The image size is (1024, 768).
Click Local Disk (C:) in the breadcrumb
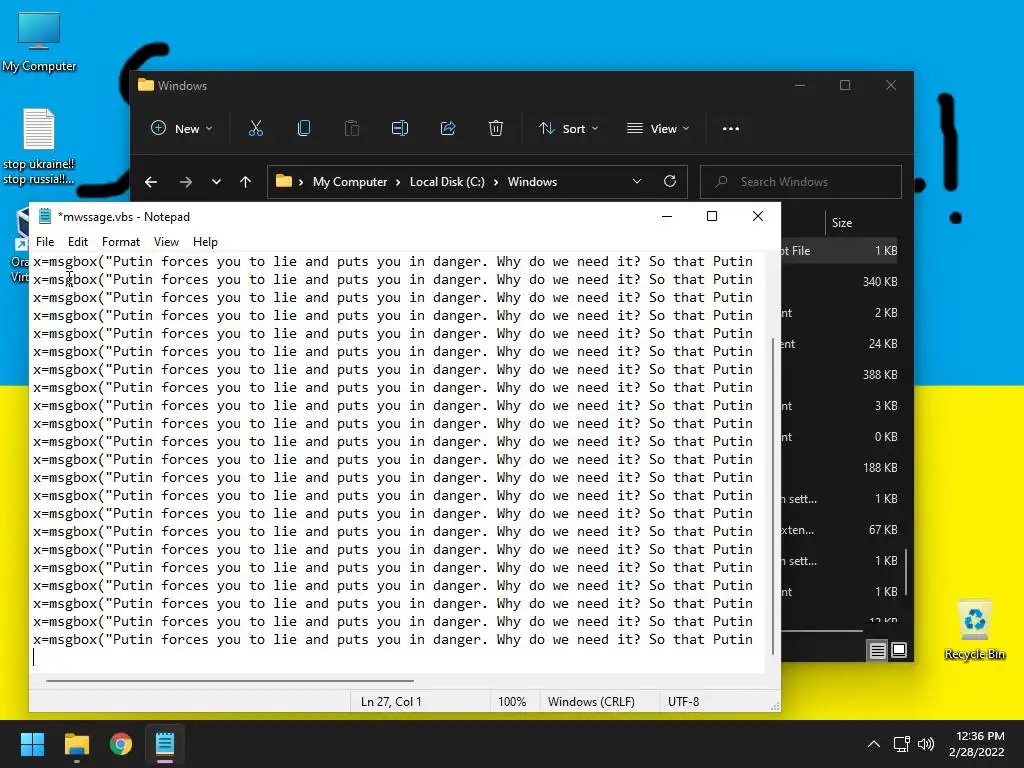tap(447, 182)
